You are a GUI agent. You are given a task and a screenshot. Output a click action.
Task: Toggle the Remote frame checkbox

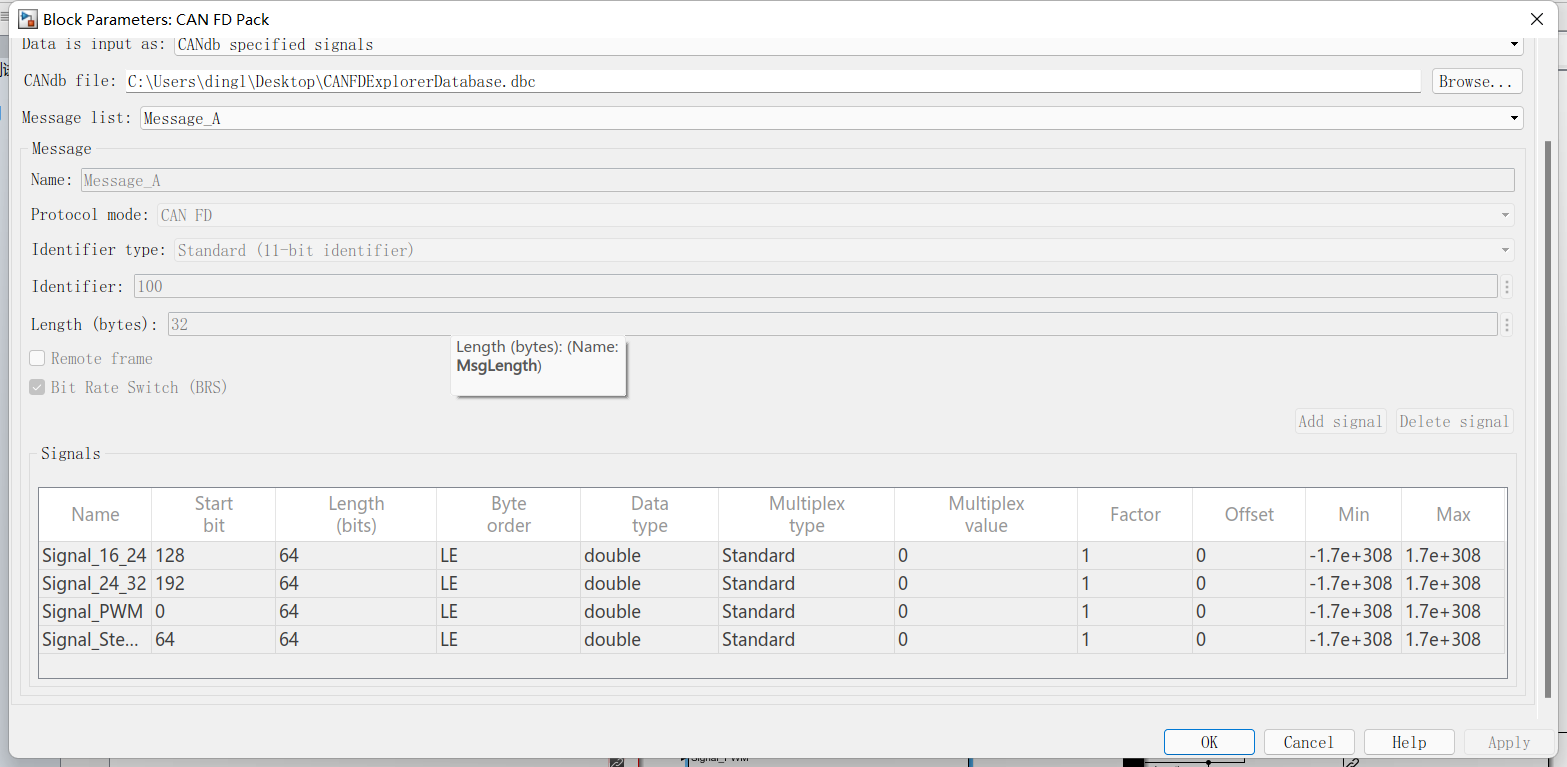coord(36,357)
